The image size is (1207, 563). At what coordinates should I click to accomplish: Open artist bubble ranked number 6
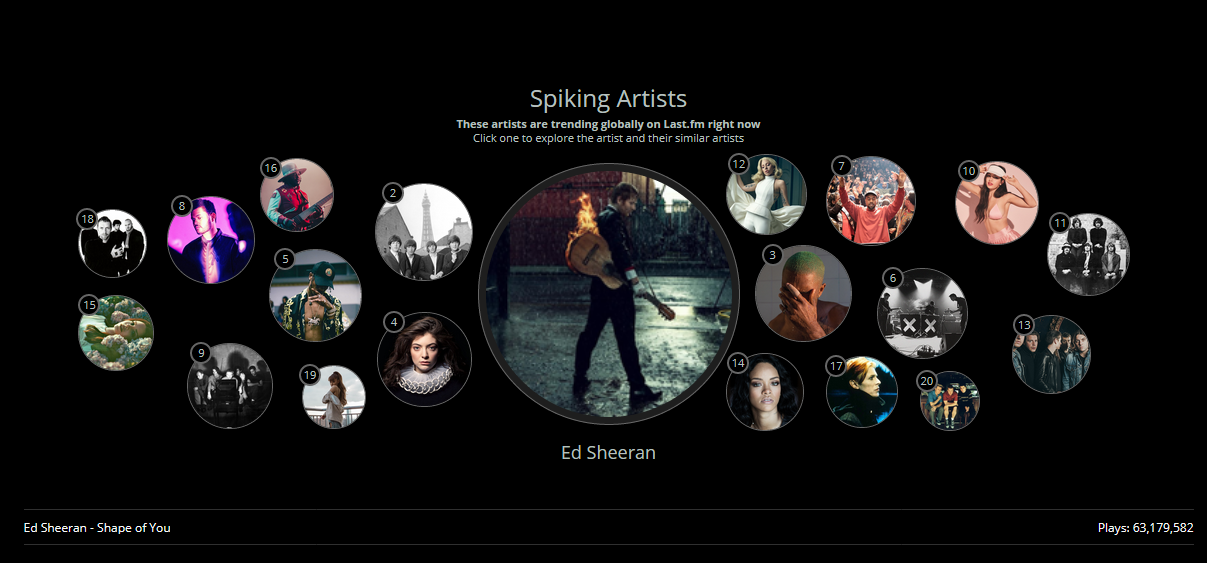tap(922, 313)
